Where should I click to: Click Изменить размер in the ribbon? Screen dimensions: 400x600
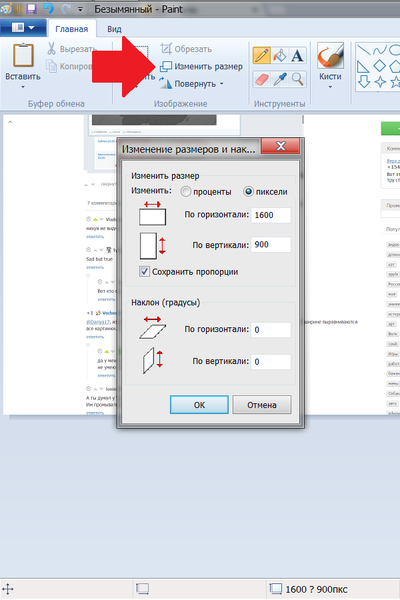tap(201, 67)
